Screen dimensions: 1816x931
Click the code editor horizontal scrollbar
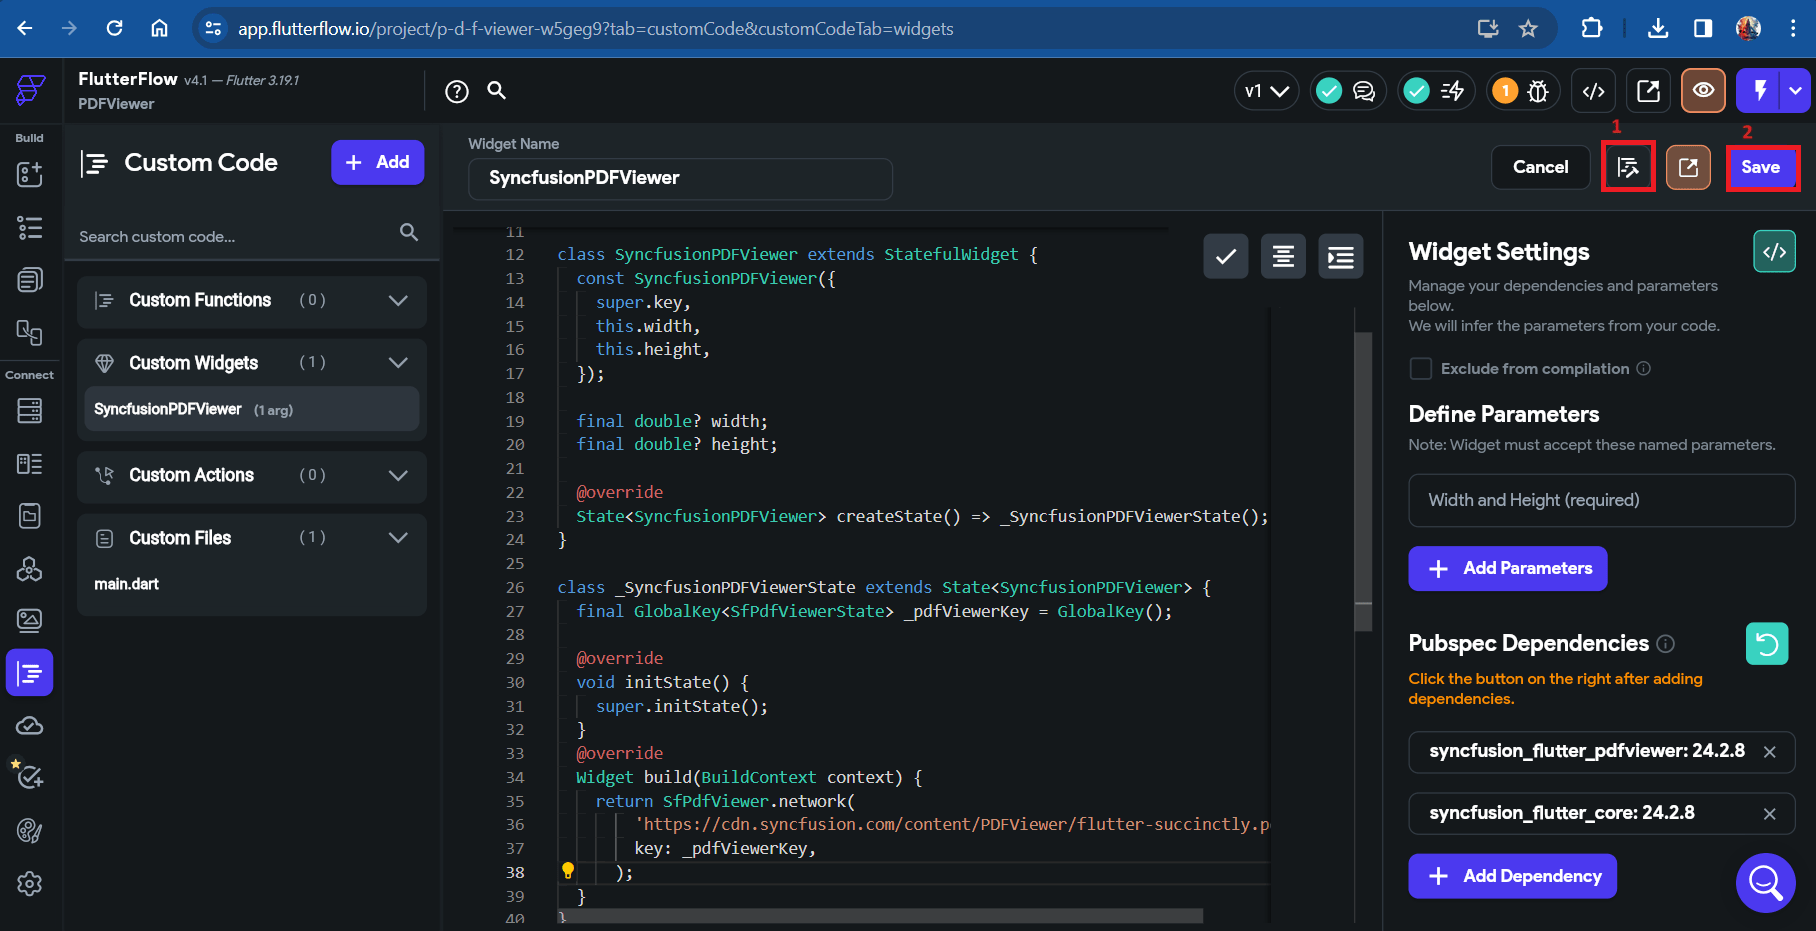click(x=882, y=916)
